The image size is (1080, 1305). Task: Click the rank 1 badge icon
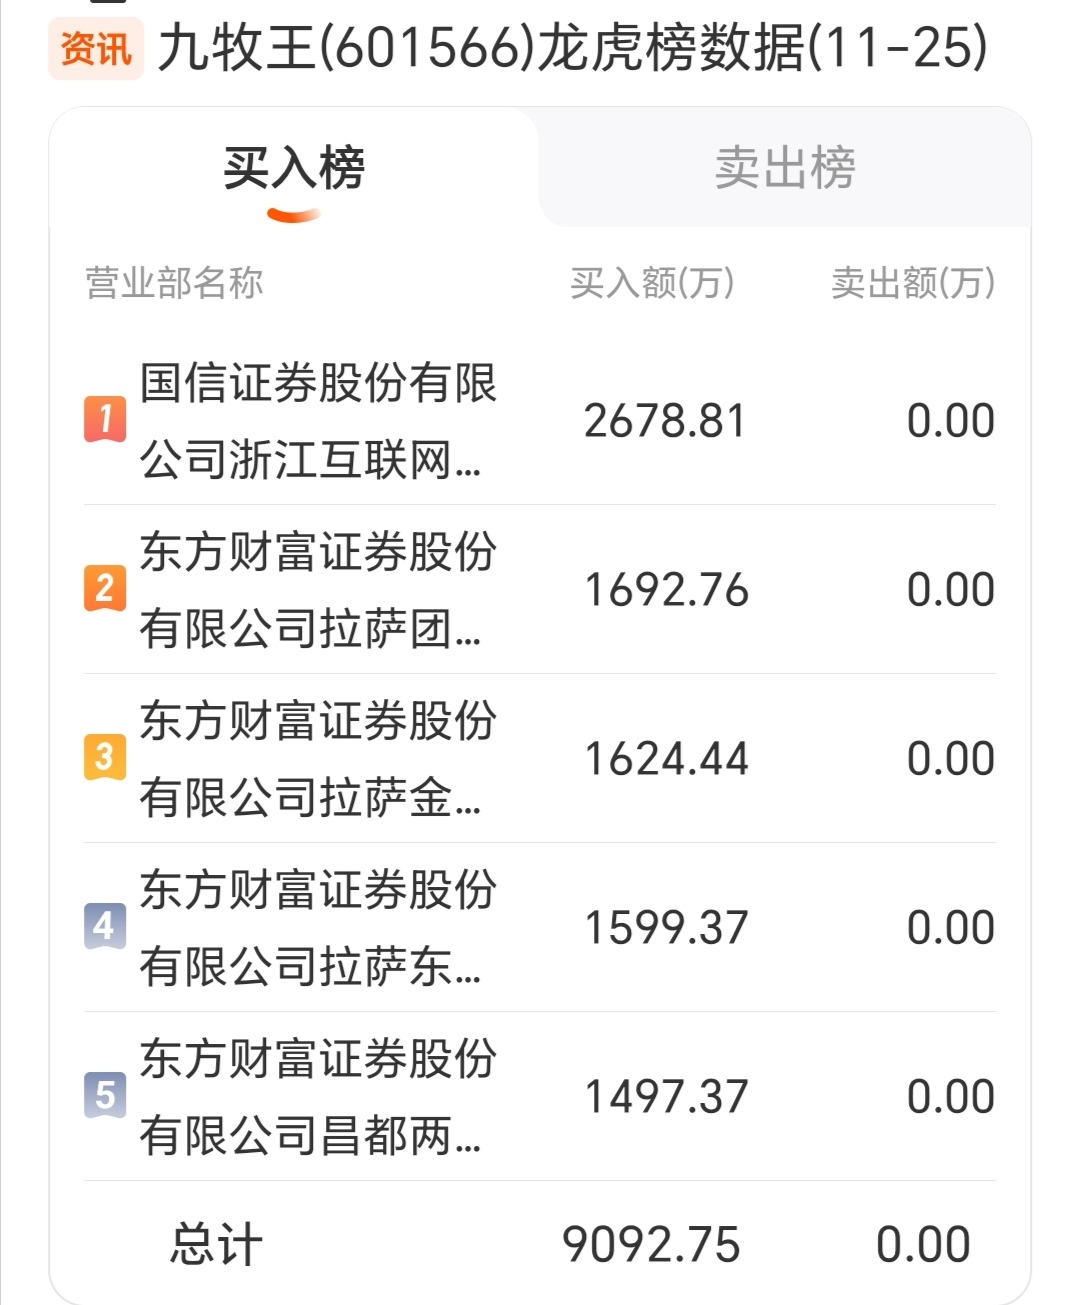105,420
